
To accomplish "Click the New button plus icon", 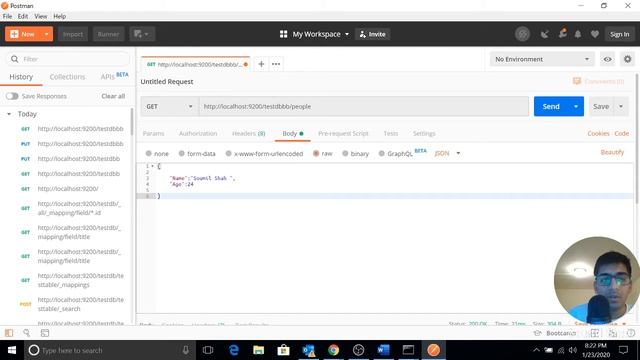I will click(x=14, y=34).
